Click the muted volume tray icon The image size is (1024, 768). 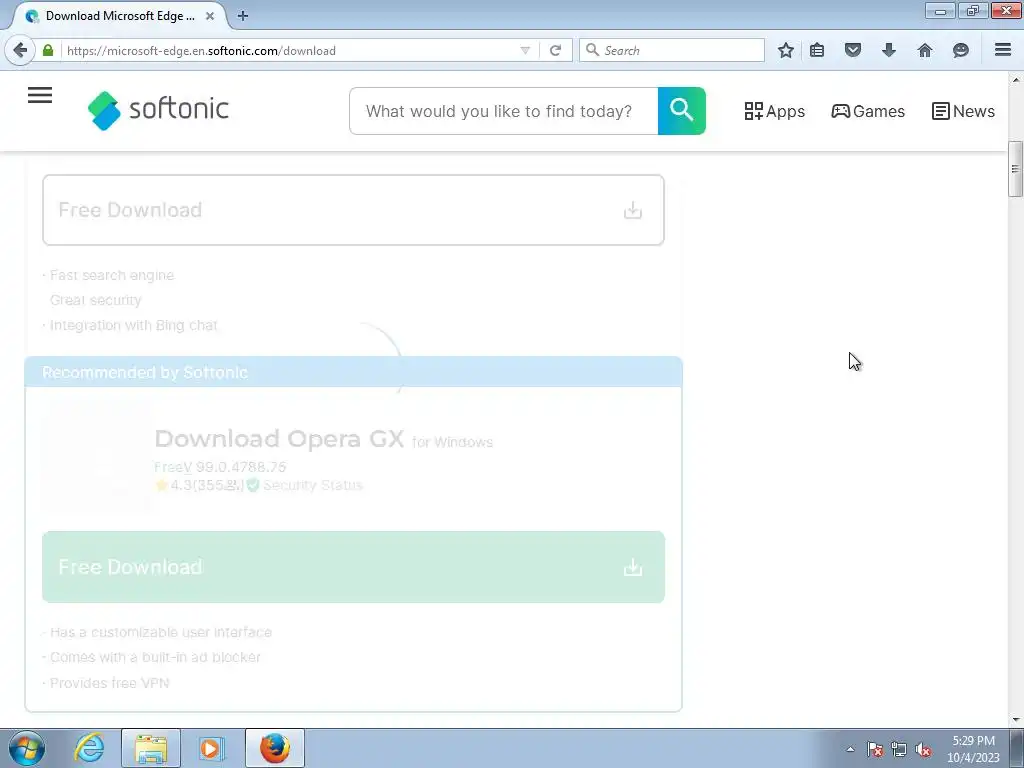pyautogui.click(x=923, y=749)
